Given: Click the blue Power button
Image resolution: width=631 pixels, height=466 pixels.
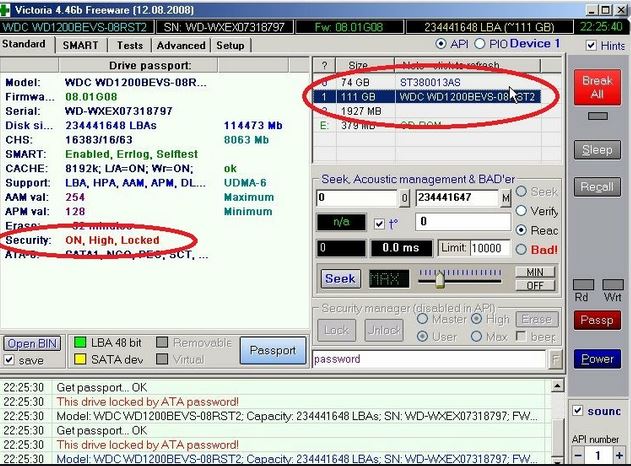Looking at the screenshot, I should pos(597,359).
